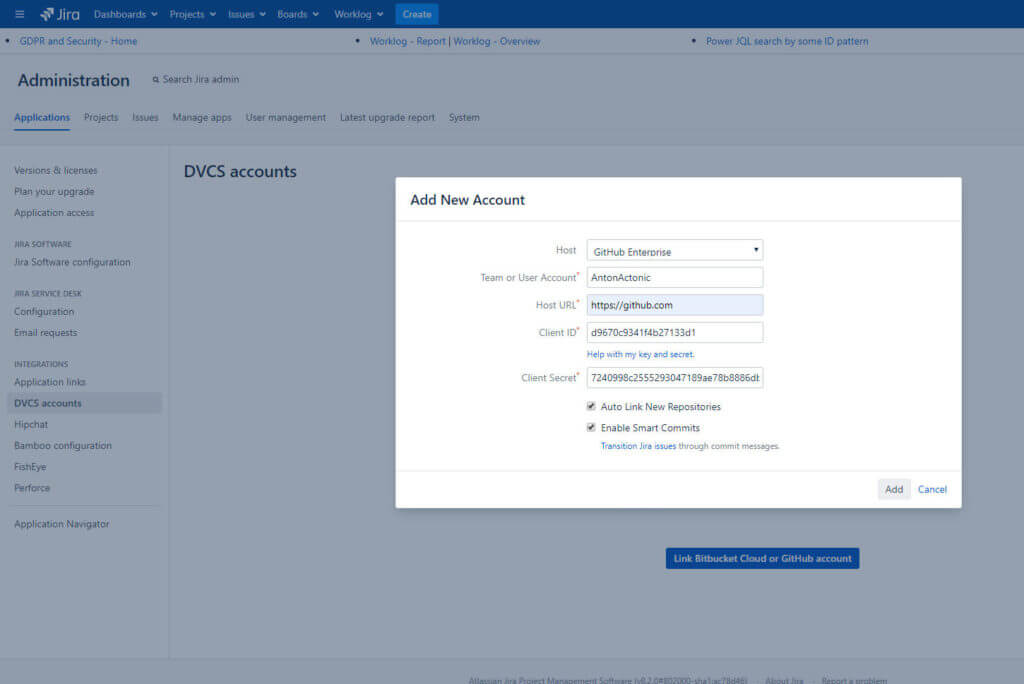Open the Host dropdown showing GitHub Enterprise

pyautogui.click(x=675, y=250)
